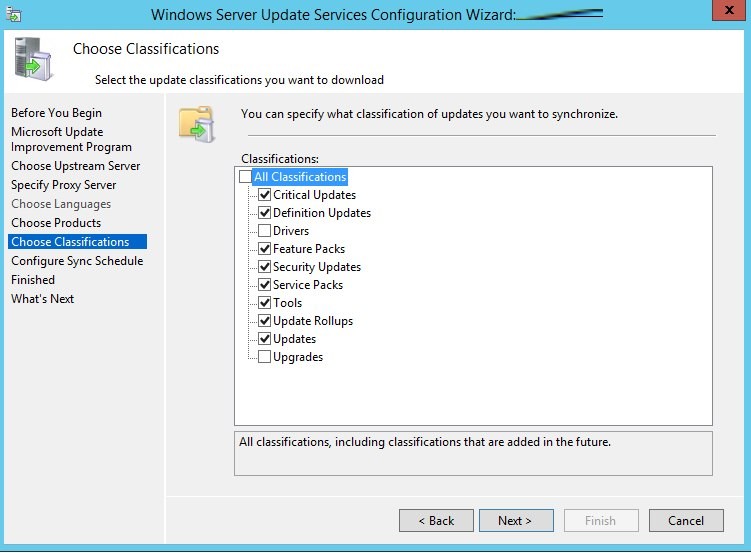Jump to the Specify Proxy Server step

[x=63, y=185]
